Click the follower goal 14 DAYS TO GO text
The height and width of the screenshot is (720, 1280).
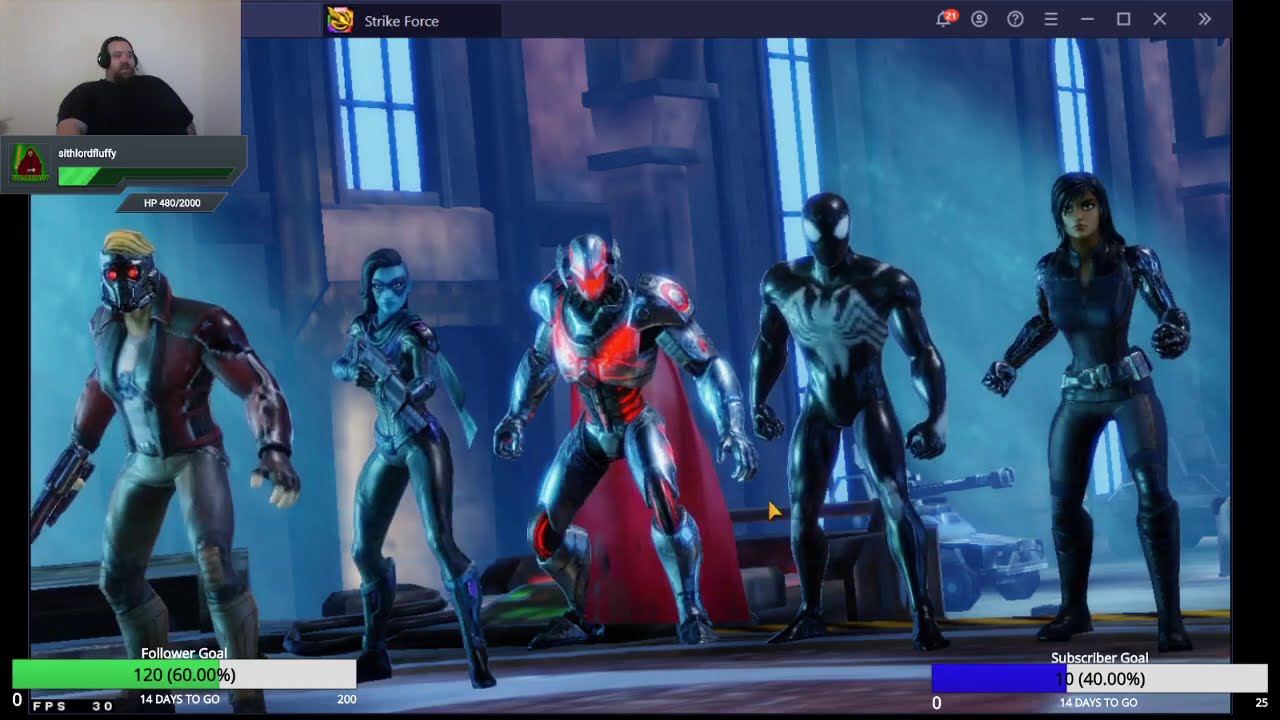(x=180, y=699)
